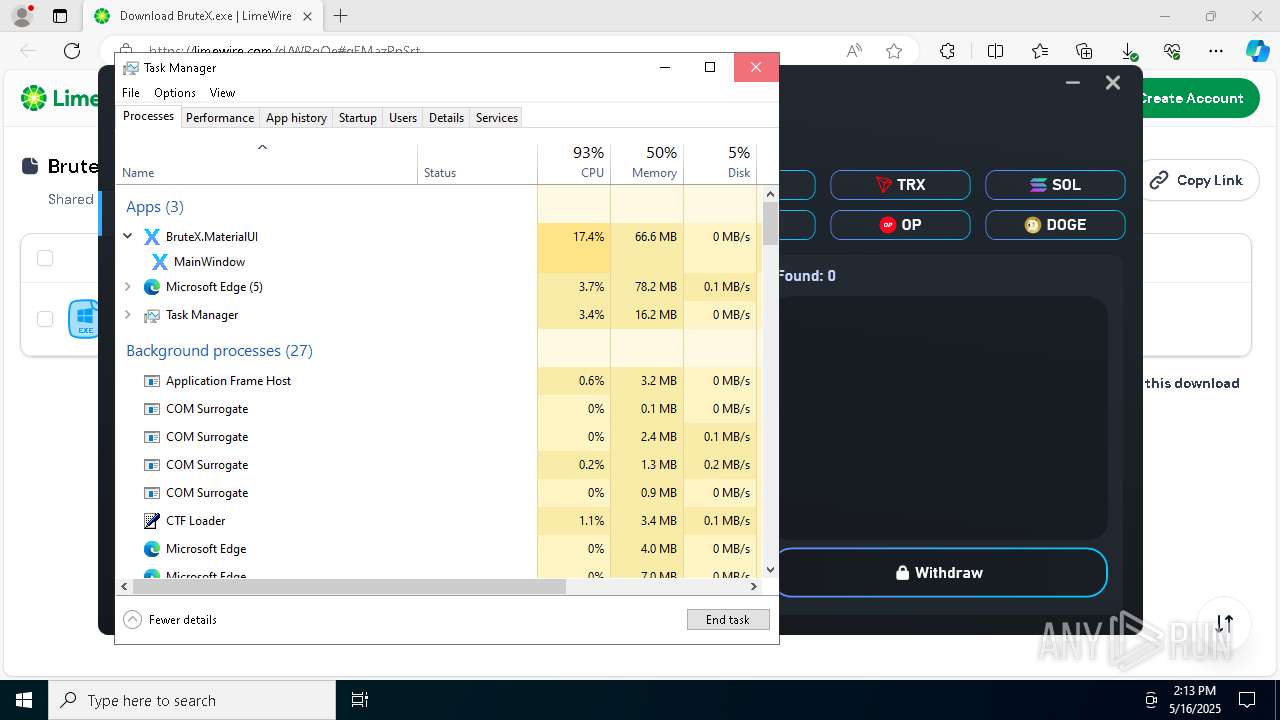1280x720 pixels.
Task: Click the Edge favorites star icon
Action: point(894,51)
